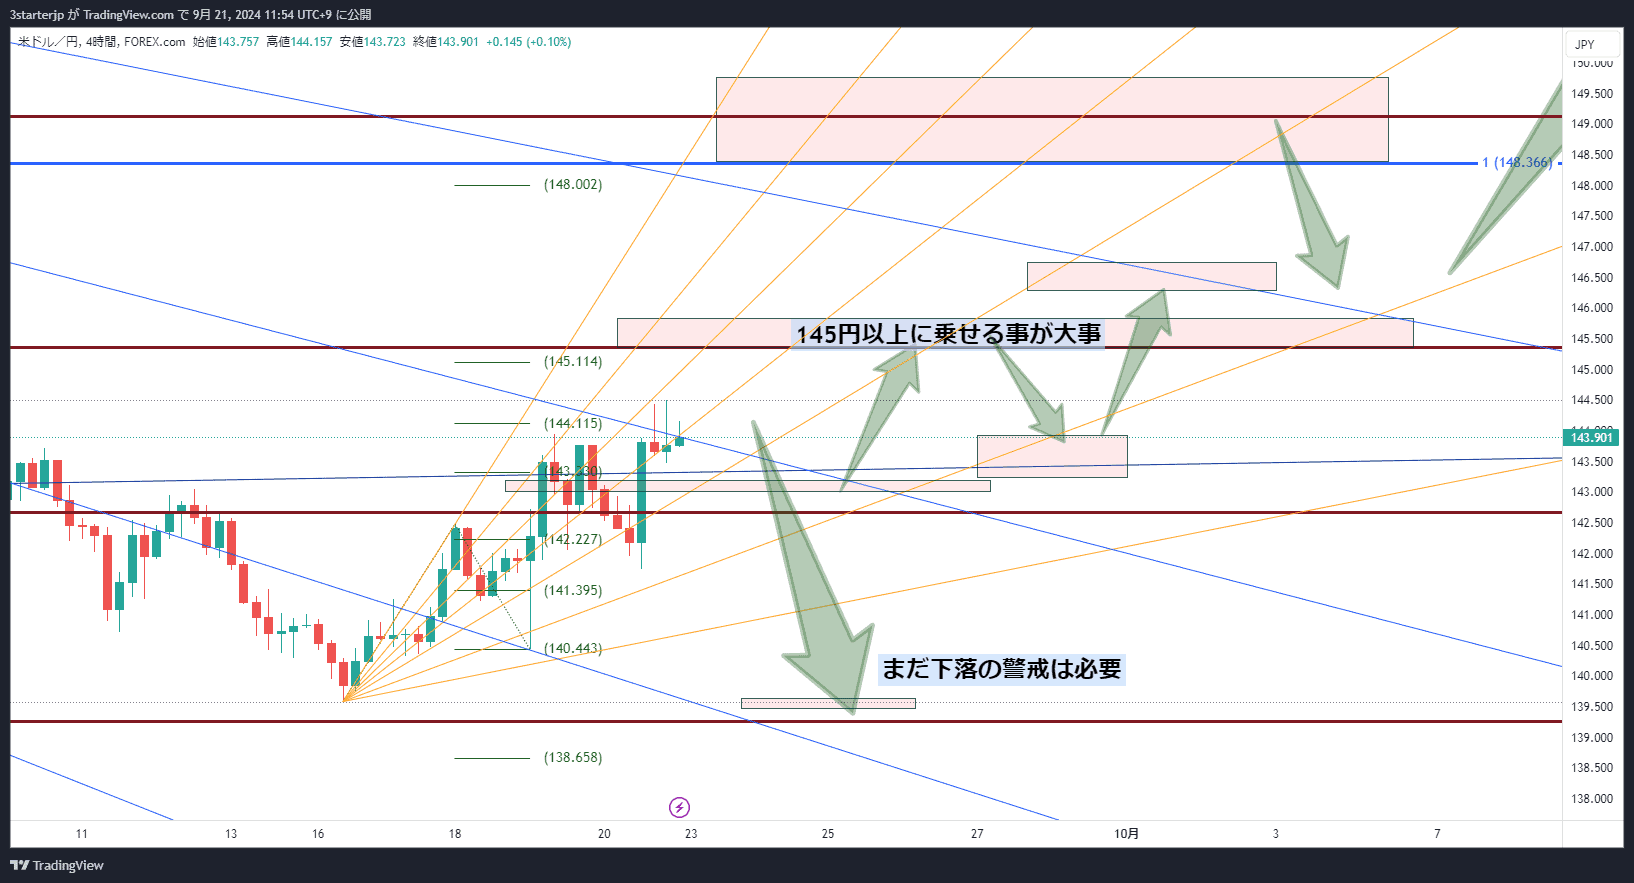Click the open value 始値143.757

coord(226,42)
